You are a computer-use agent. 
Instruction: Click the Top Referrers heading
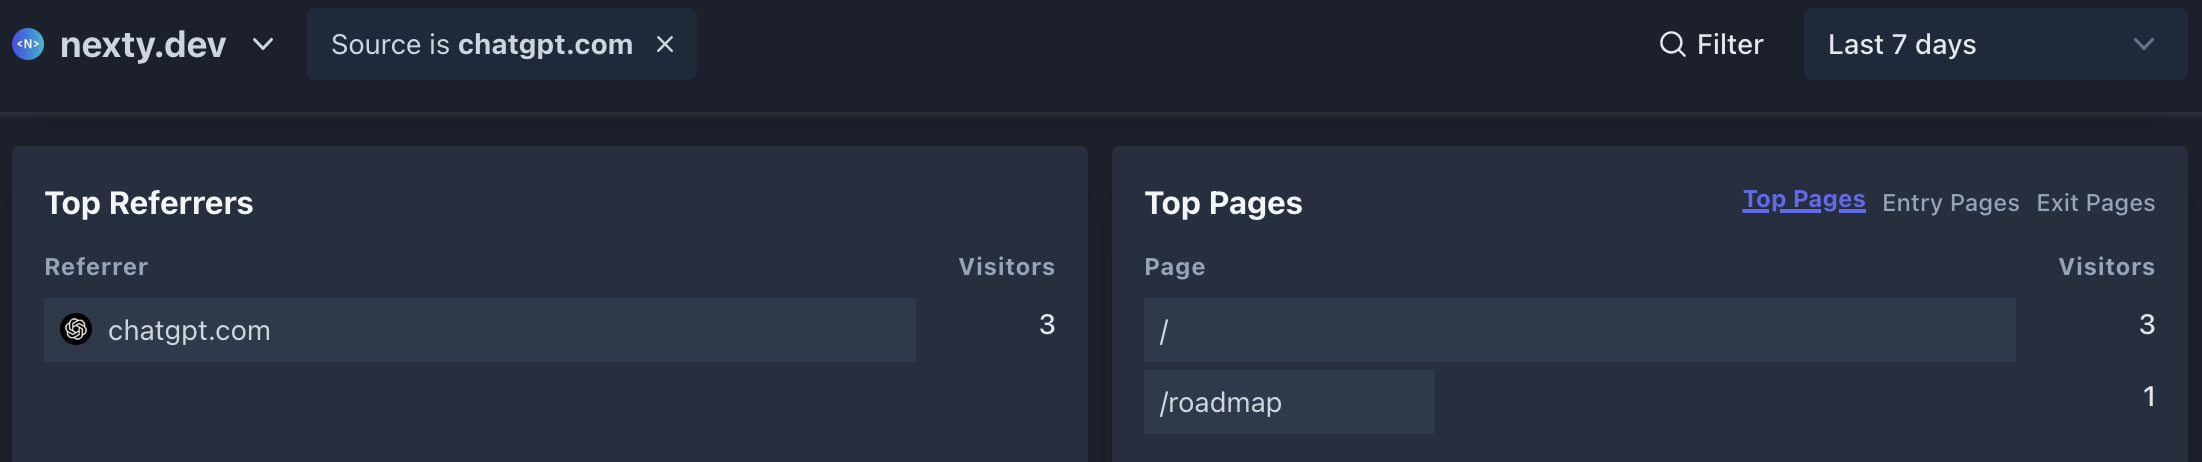pos(149,203)
